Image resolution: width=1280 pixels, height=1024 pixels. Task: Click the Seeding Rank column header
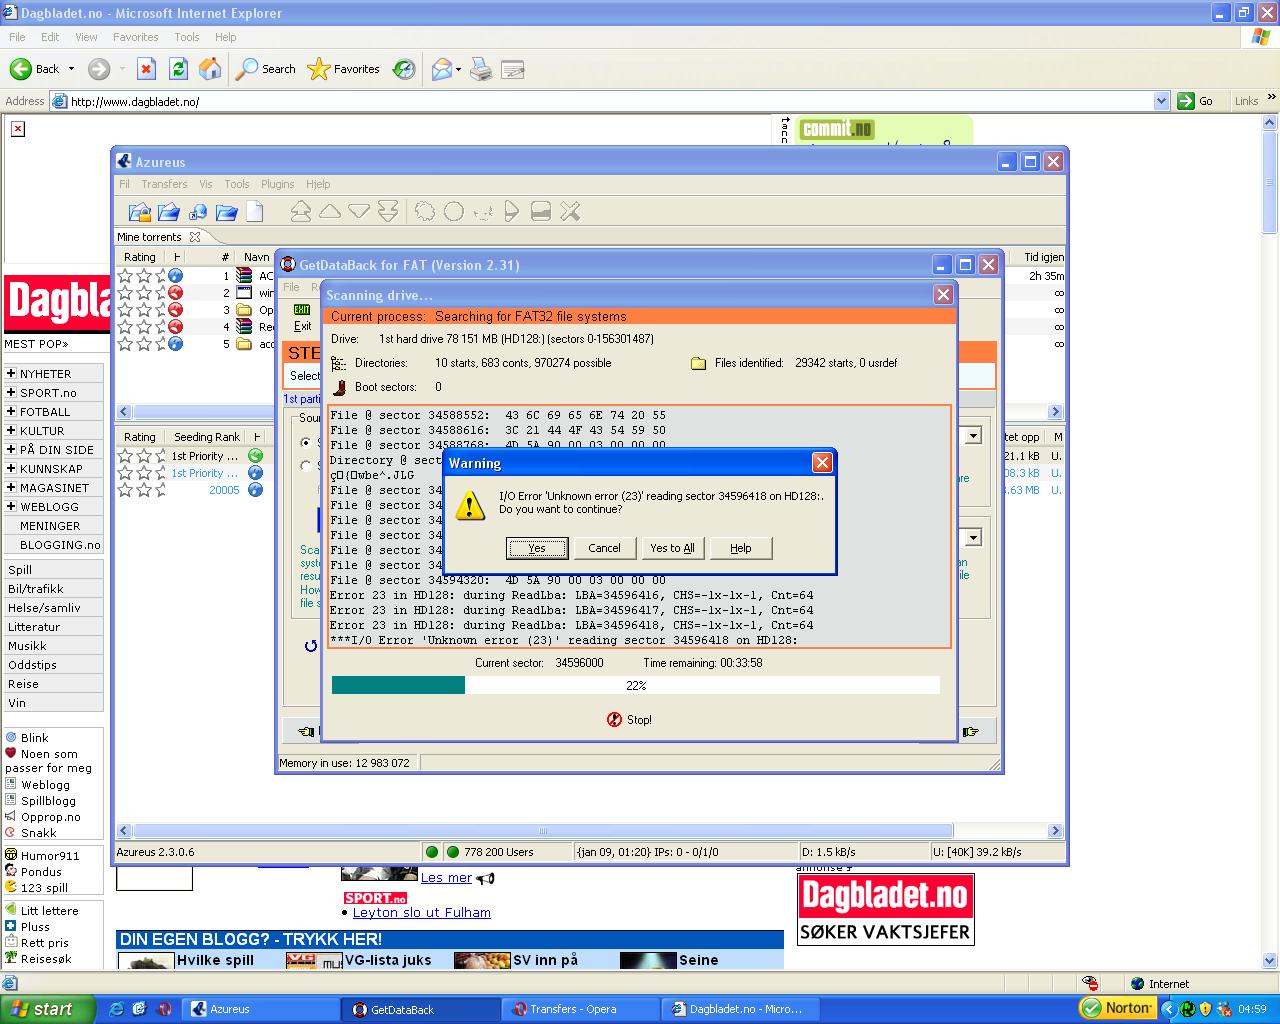(x=207, y=437)
